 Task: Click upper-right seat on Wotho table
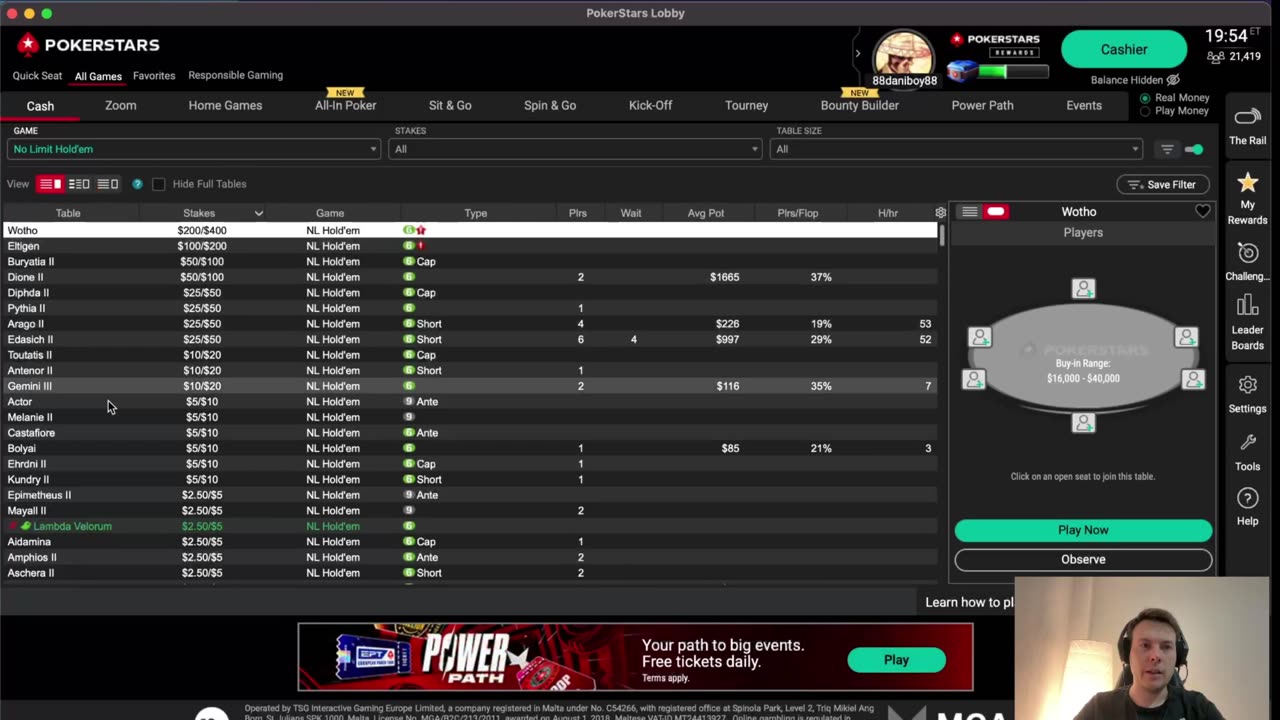click(x=1186, y=338)
